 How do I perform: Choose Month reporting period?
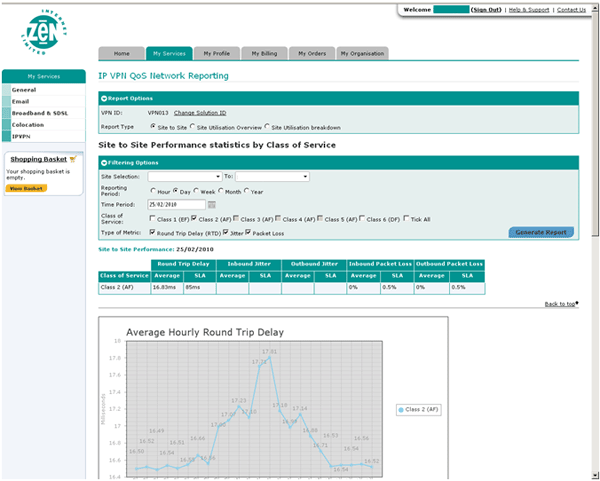pyautogui.click(x=221, y=190)
